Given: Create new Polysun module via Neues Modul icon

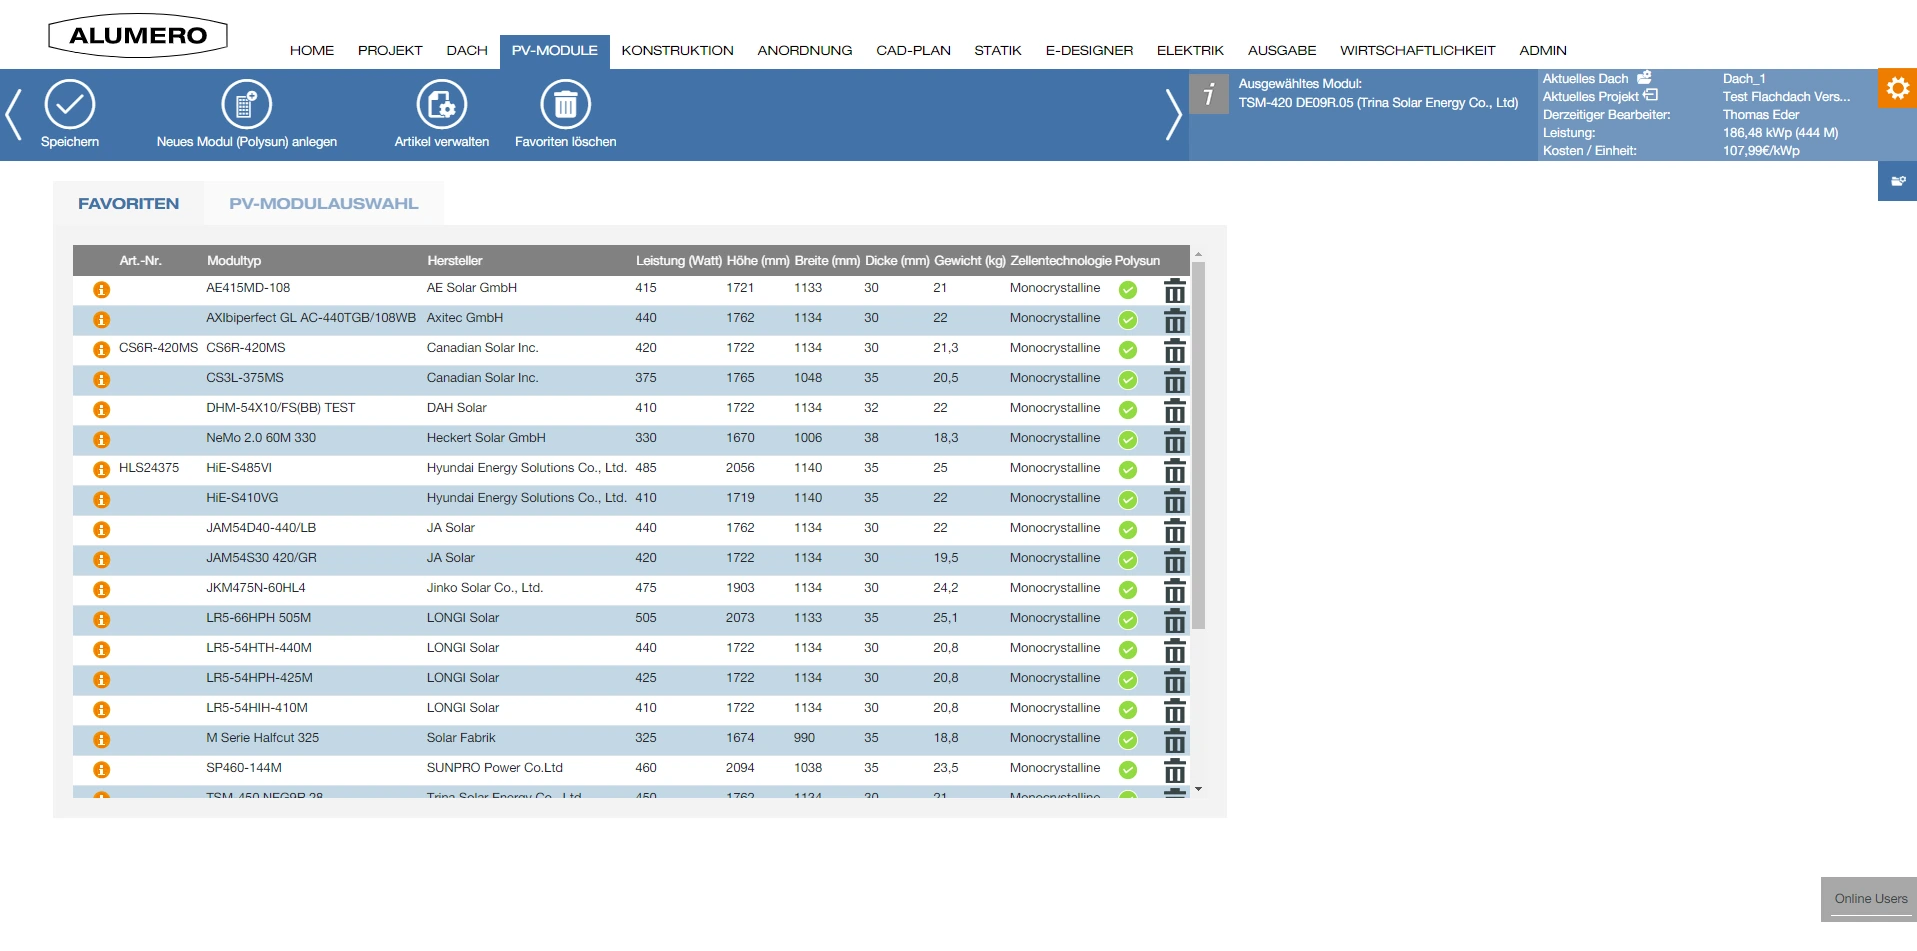Looking at the screenshot, I should click(246, 105).
